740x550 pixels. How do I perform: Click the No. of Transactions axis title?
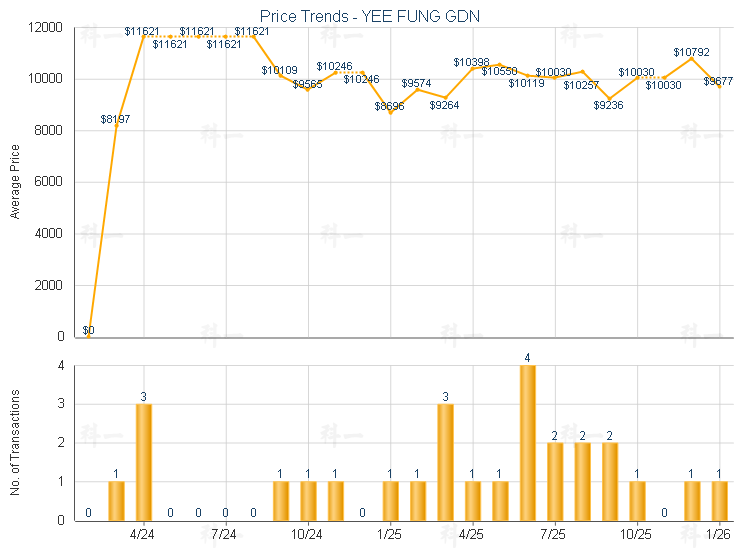pos(15,442)
